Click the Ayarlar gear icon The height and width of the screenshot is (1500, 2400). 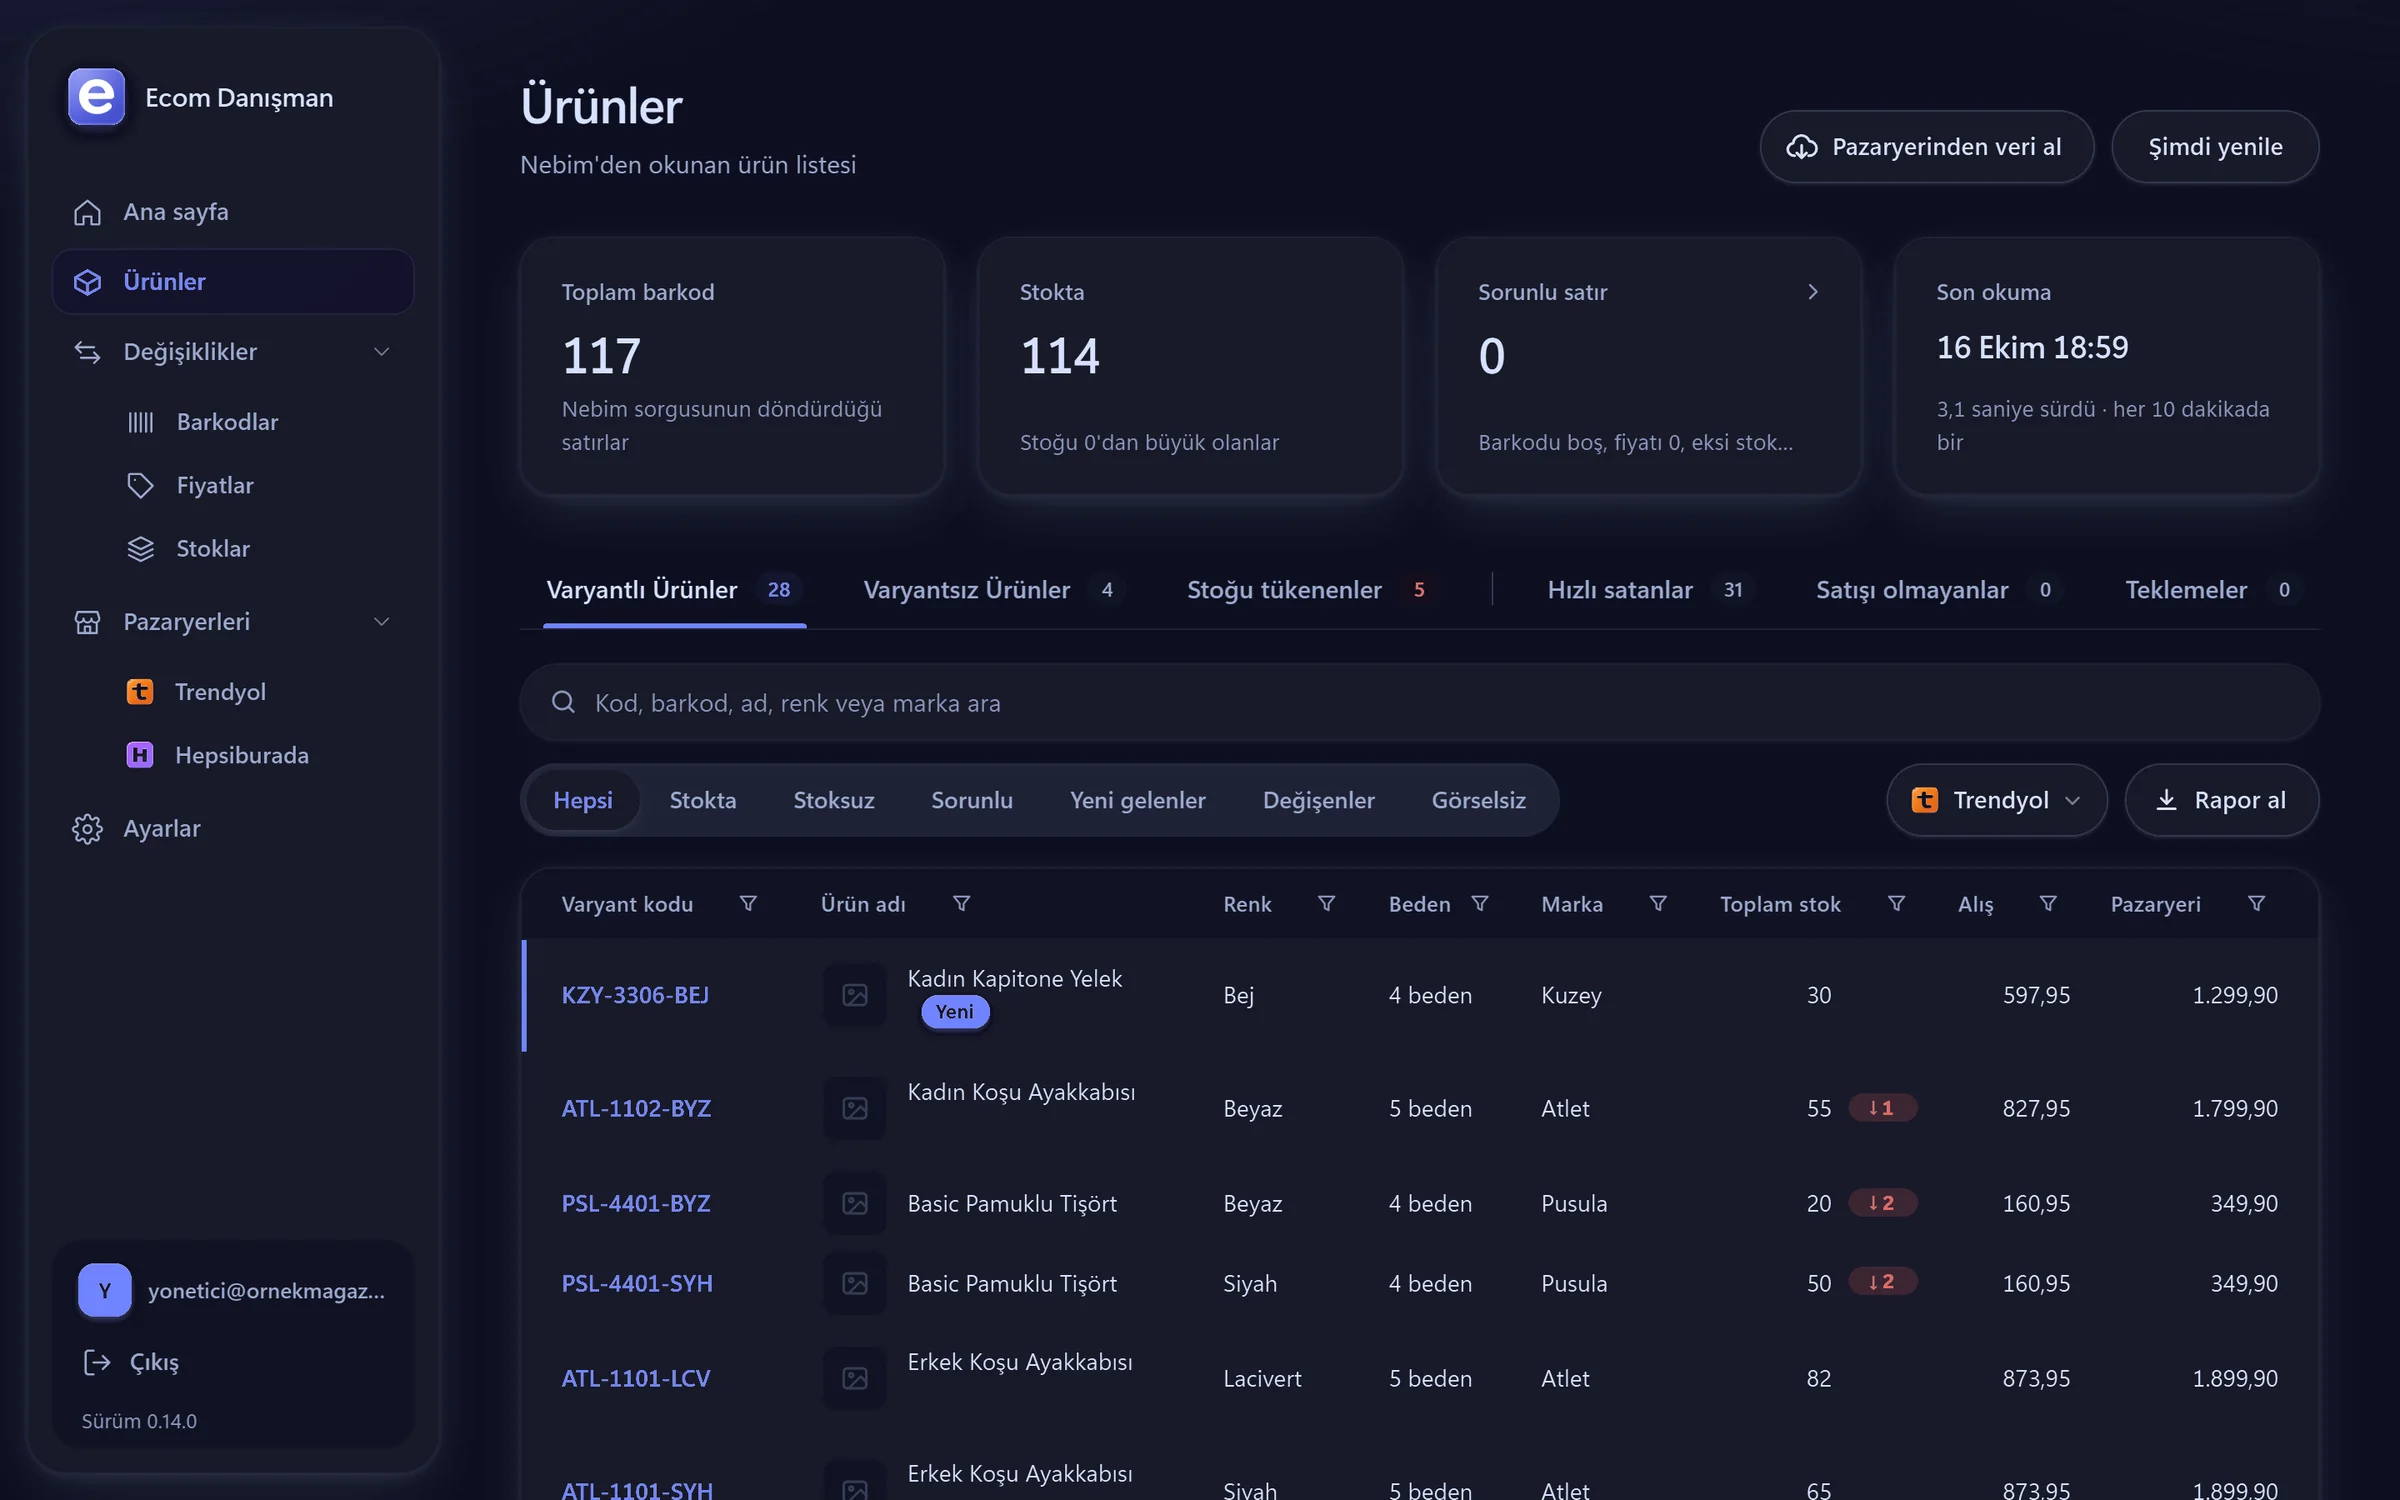(x=87, y=829)
